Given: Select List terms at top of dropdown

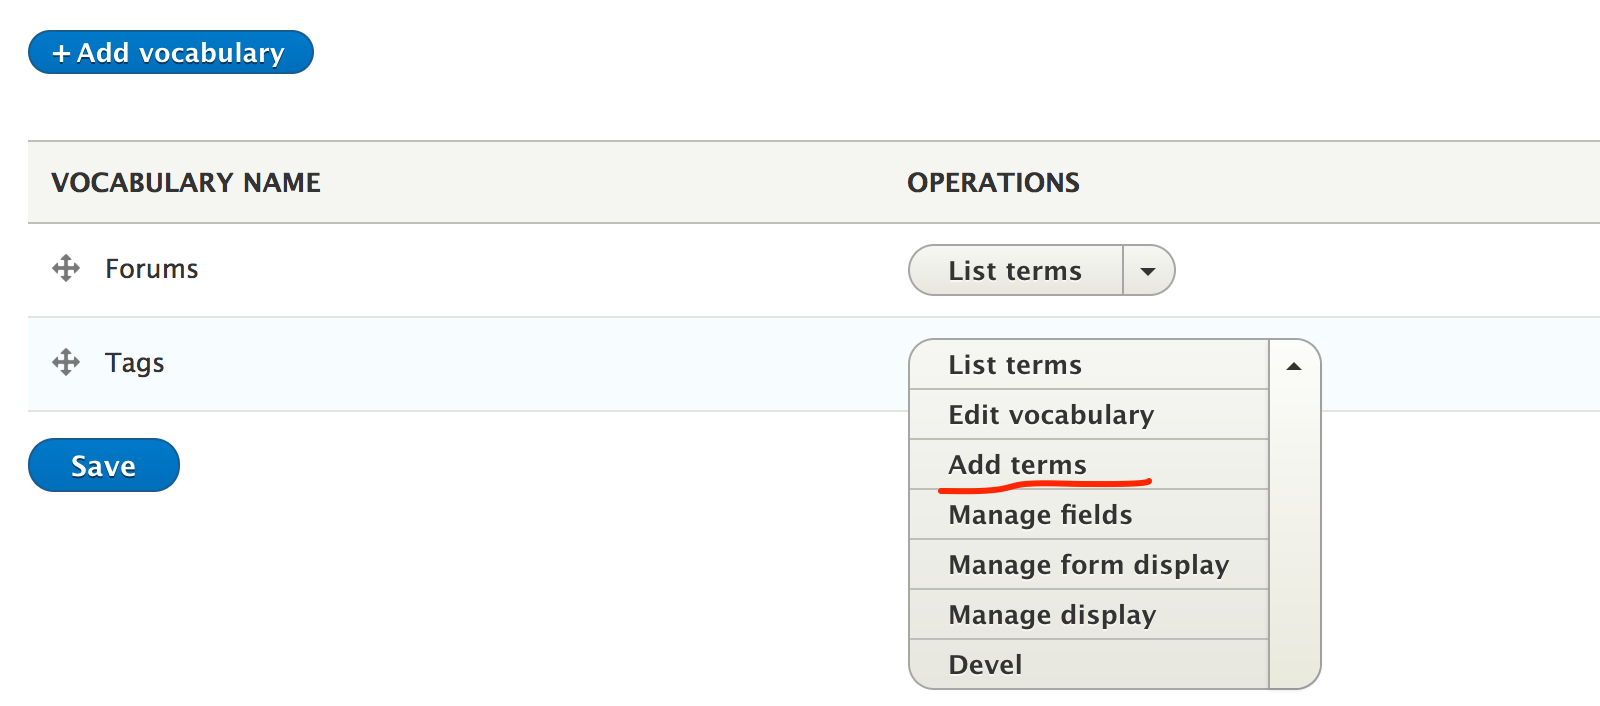Looking at the screenshot, I should point(1014,364).
